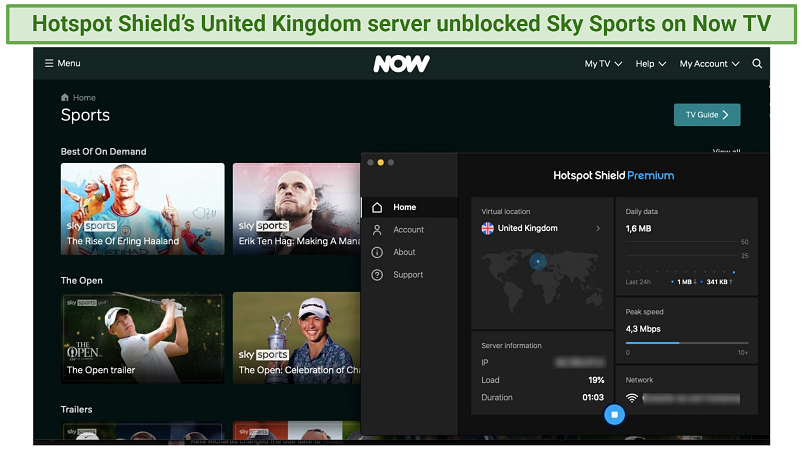This screenshot has height=453, width=806.
Task: Choose United Kingdom virtual location
Action: click(x=541, y=228)
